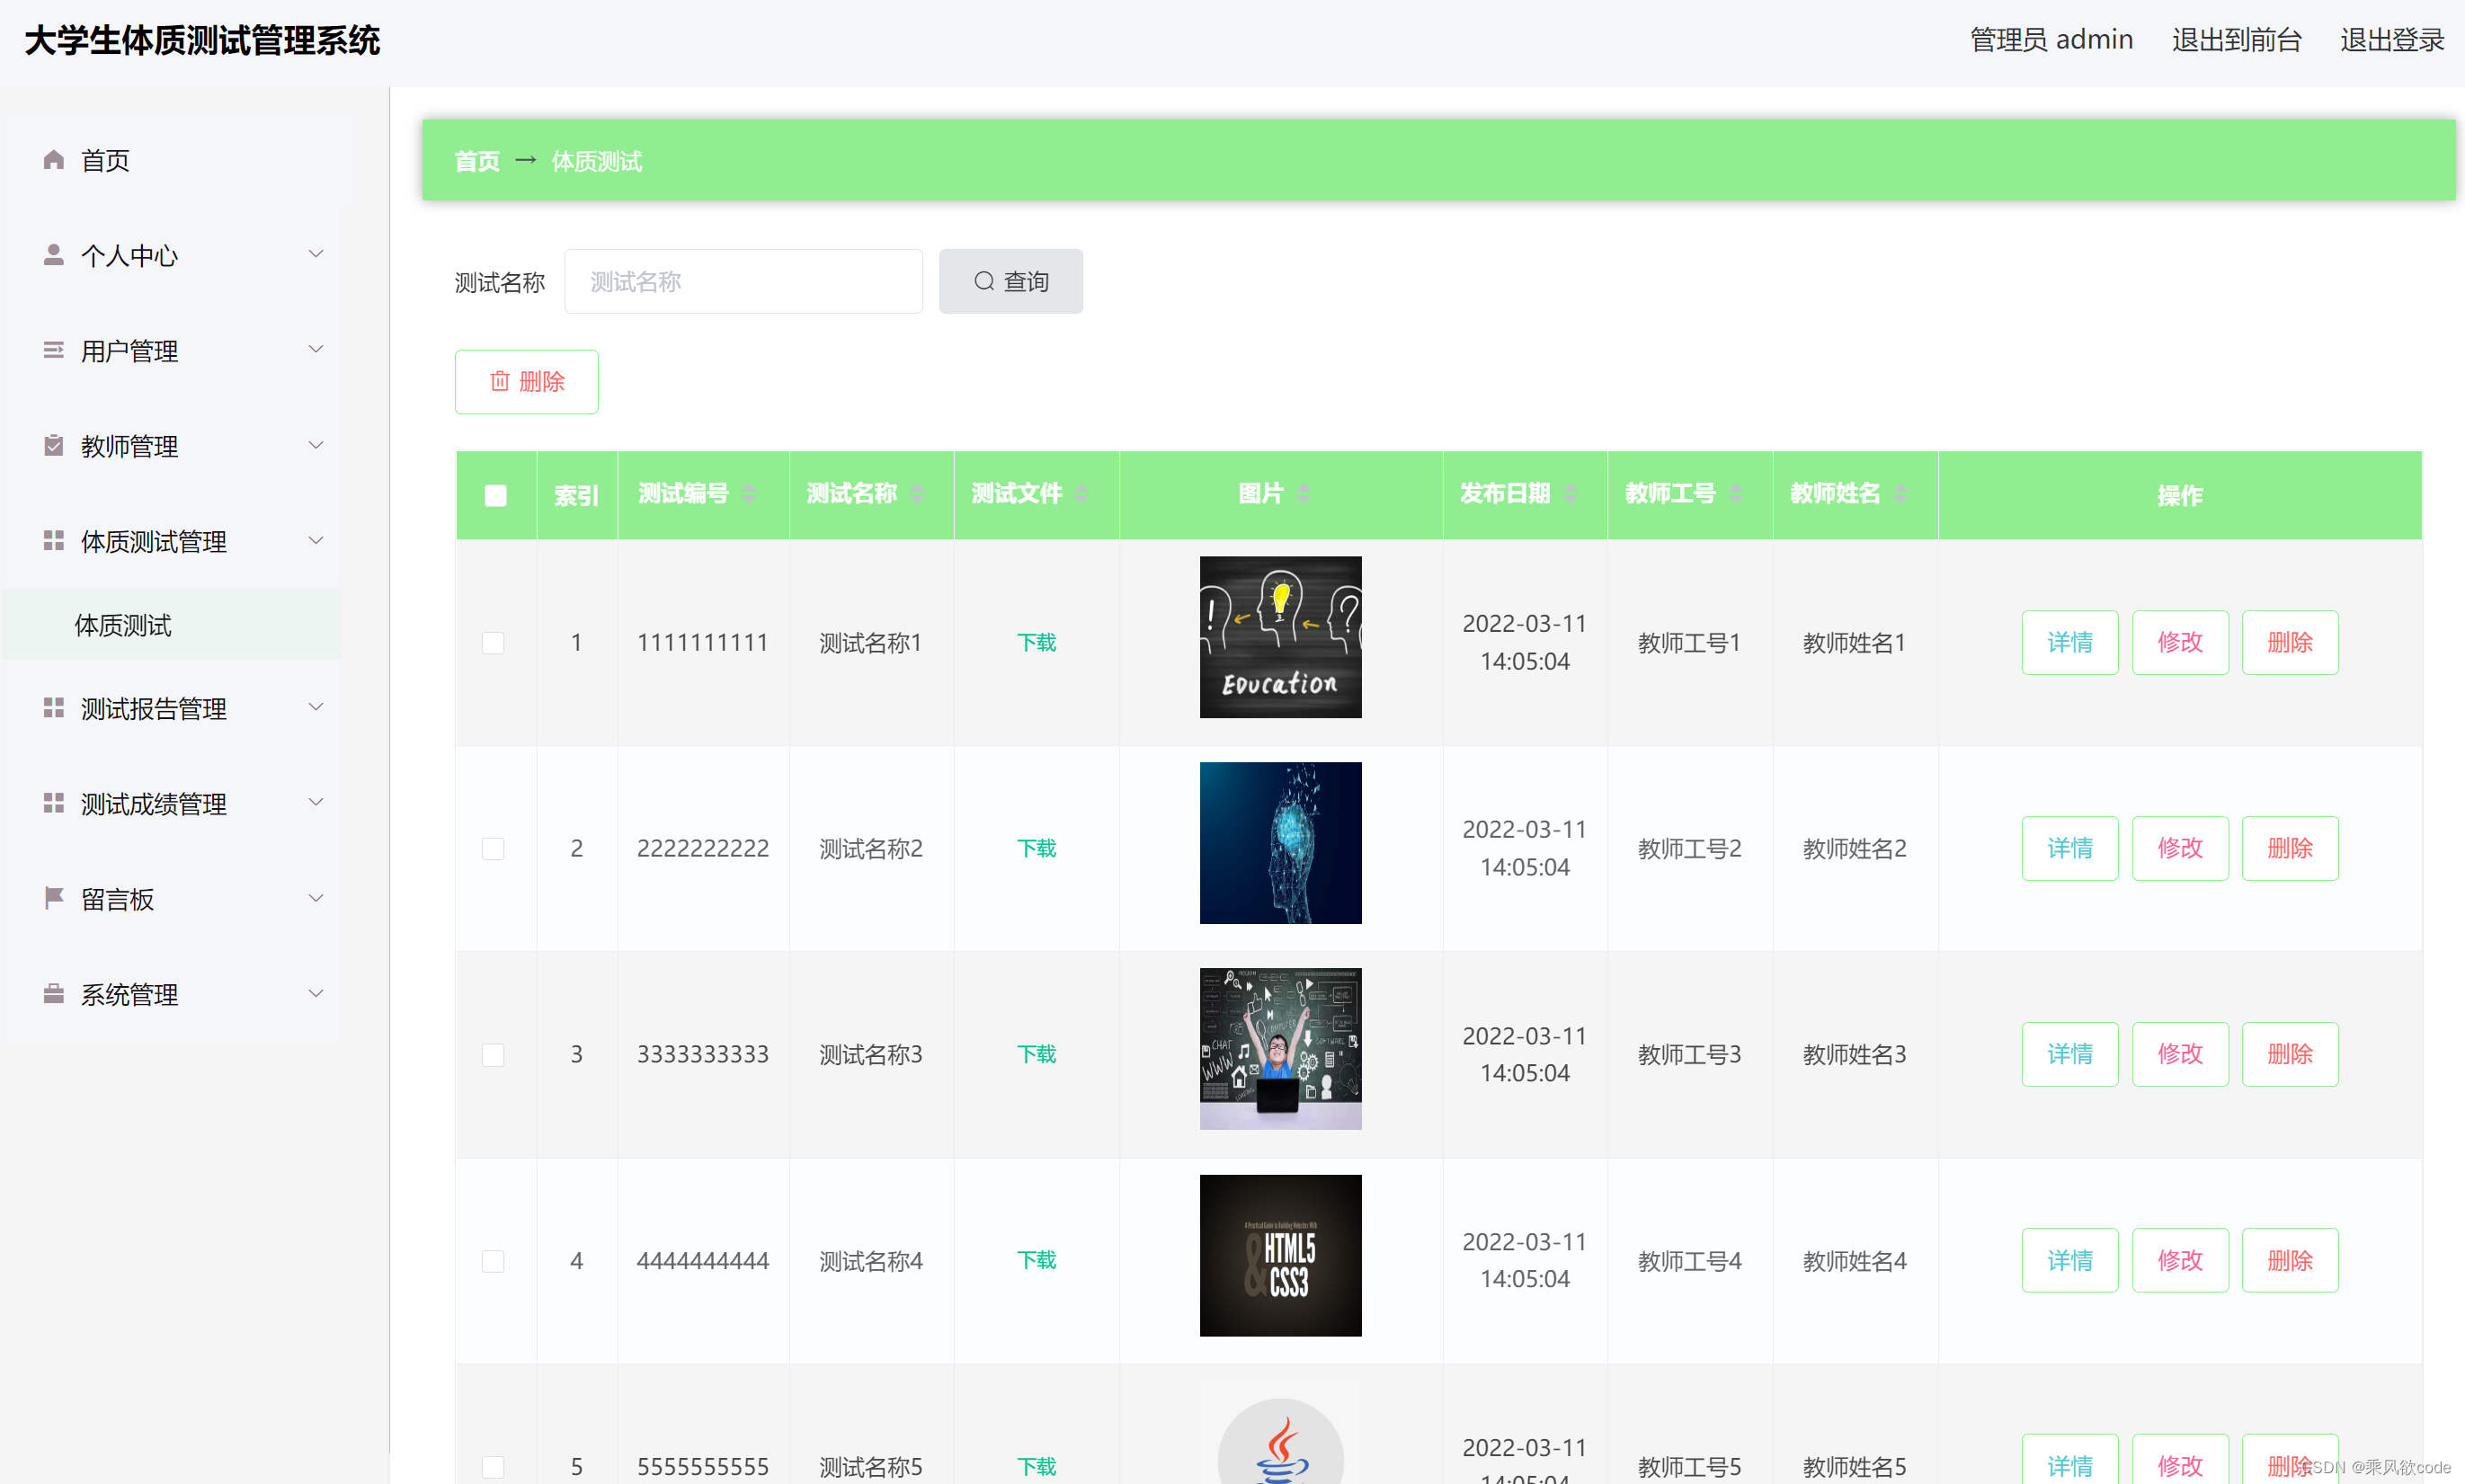The width and height of the screenshot is (2465, 1484).
Task: Click the 修改 button for 测试名称4
Action: [2179, 1260]
